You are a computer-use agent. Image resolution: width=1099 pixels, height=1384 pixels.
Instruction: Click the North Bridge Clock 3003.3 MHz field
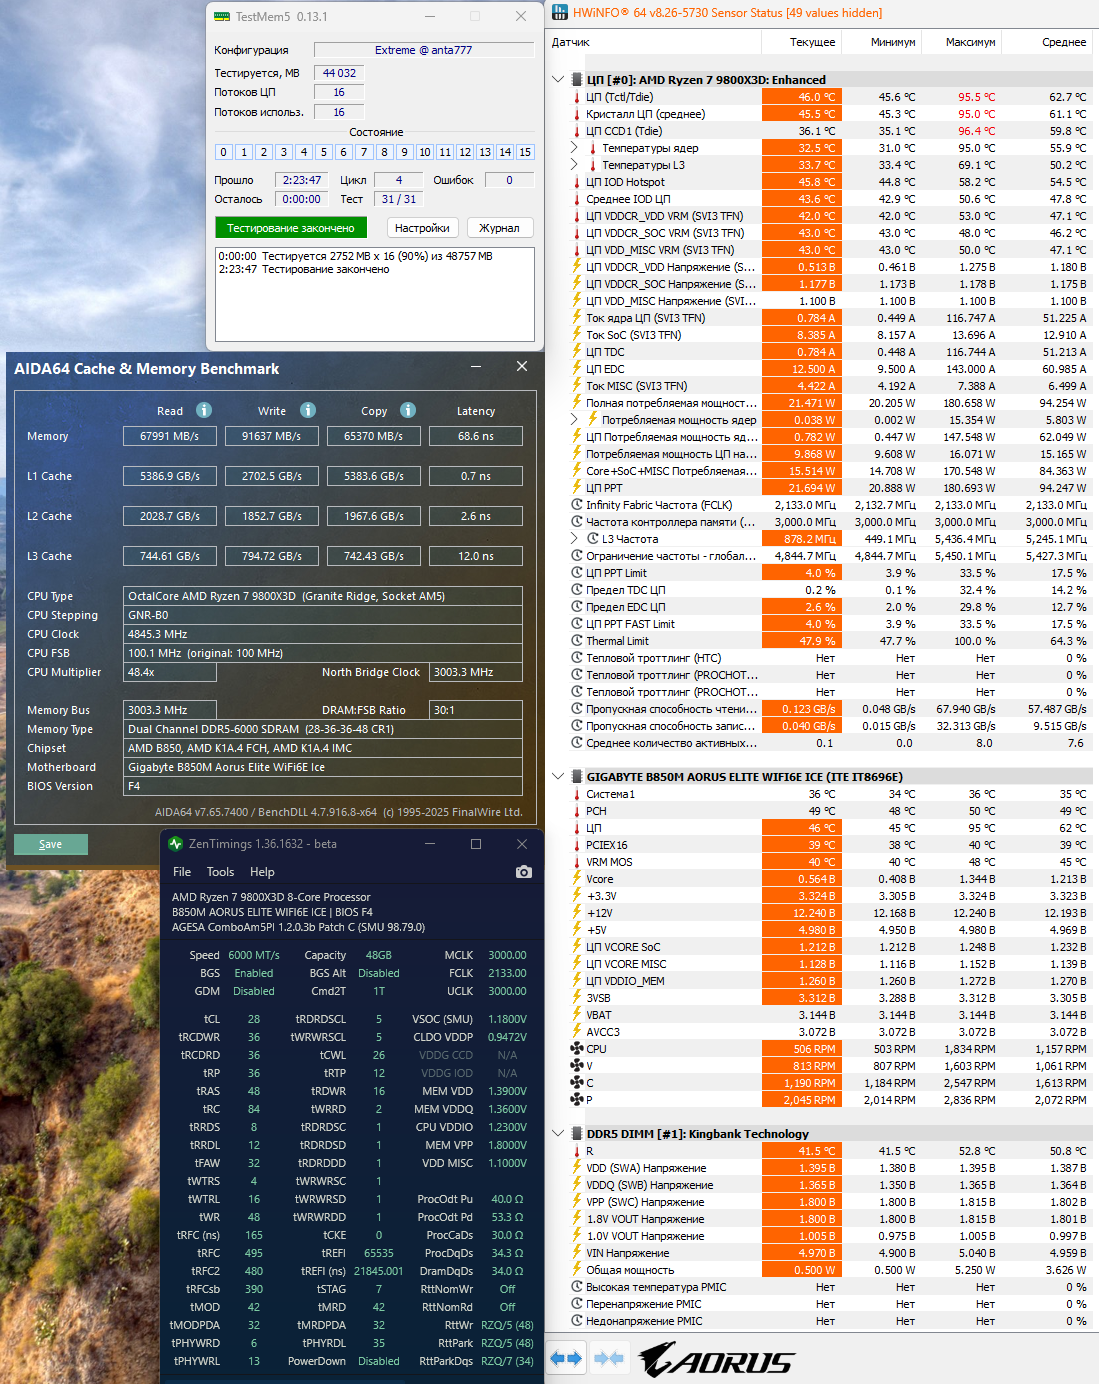(475, 672)
